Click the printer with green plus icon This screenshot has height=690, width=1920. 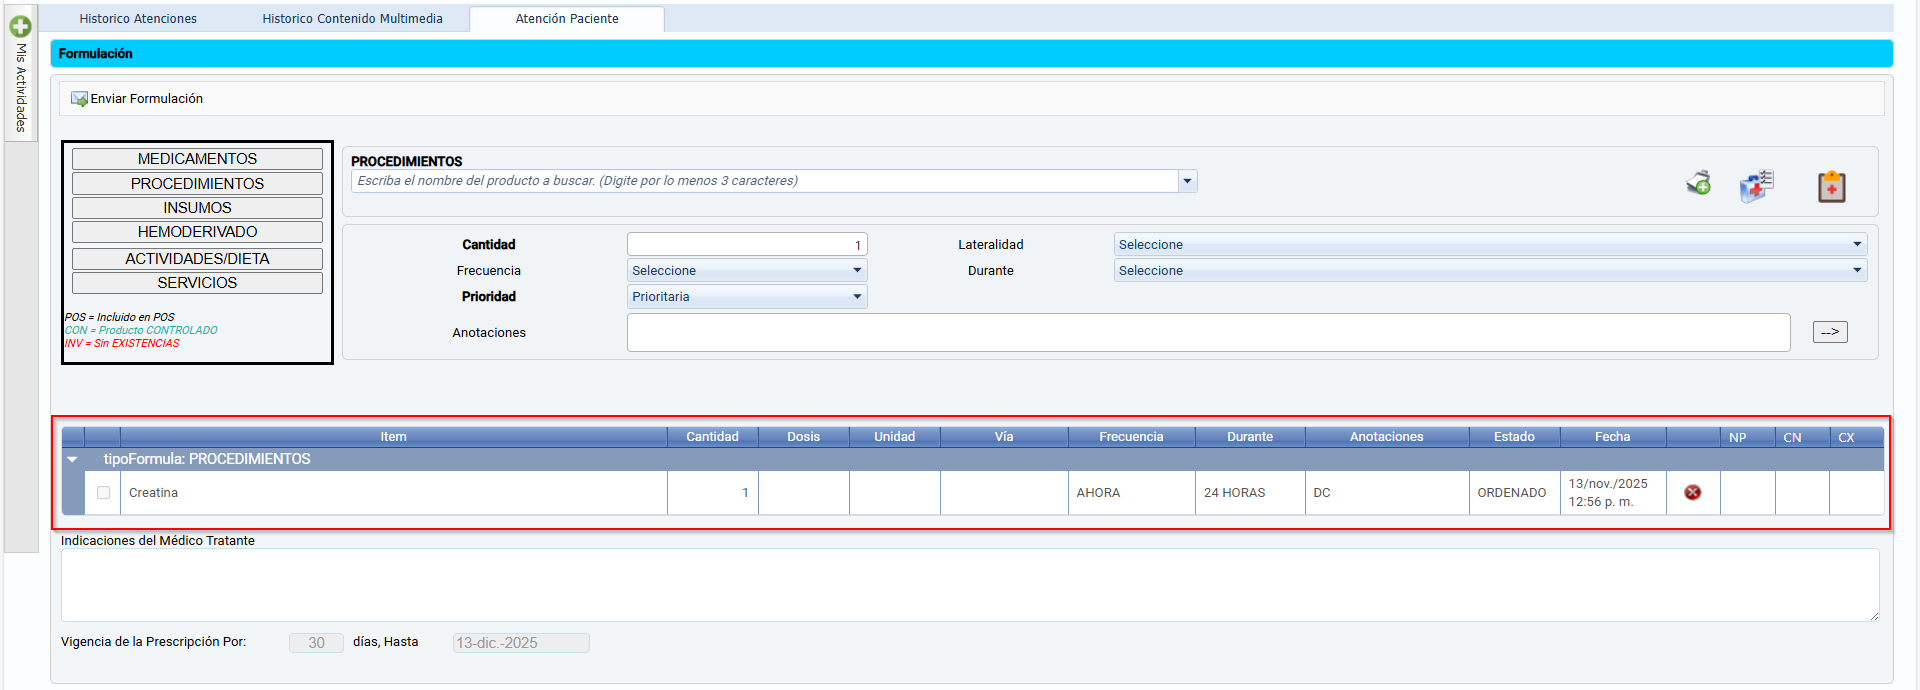pyautogui.click(x=1699, y=184)
